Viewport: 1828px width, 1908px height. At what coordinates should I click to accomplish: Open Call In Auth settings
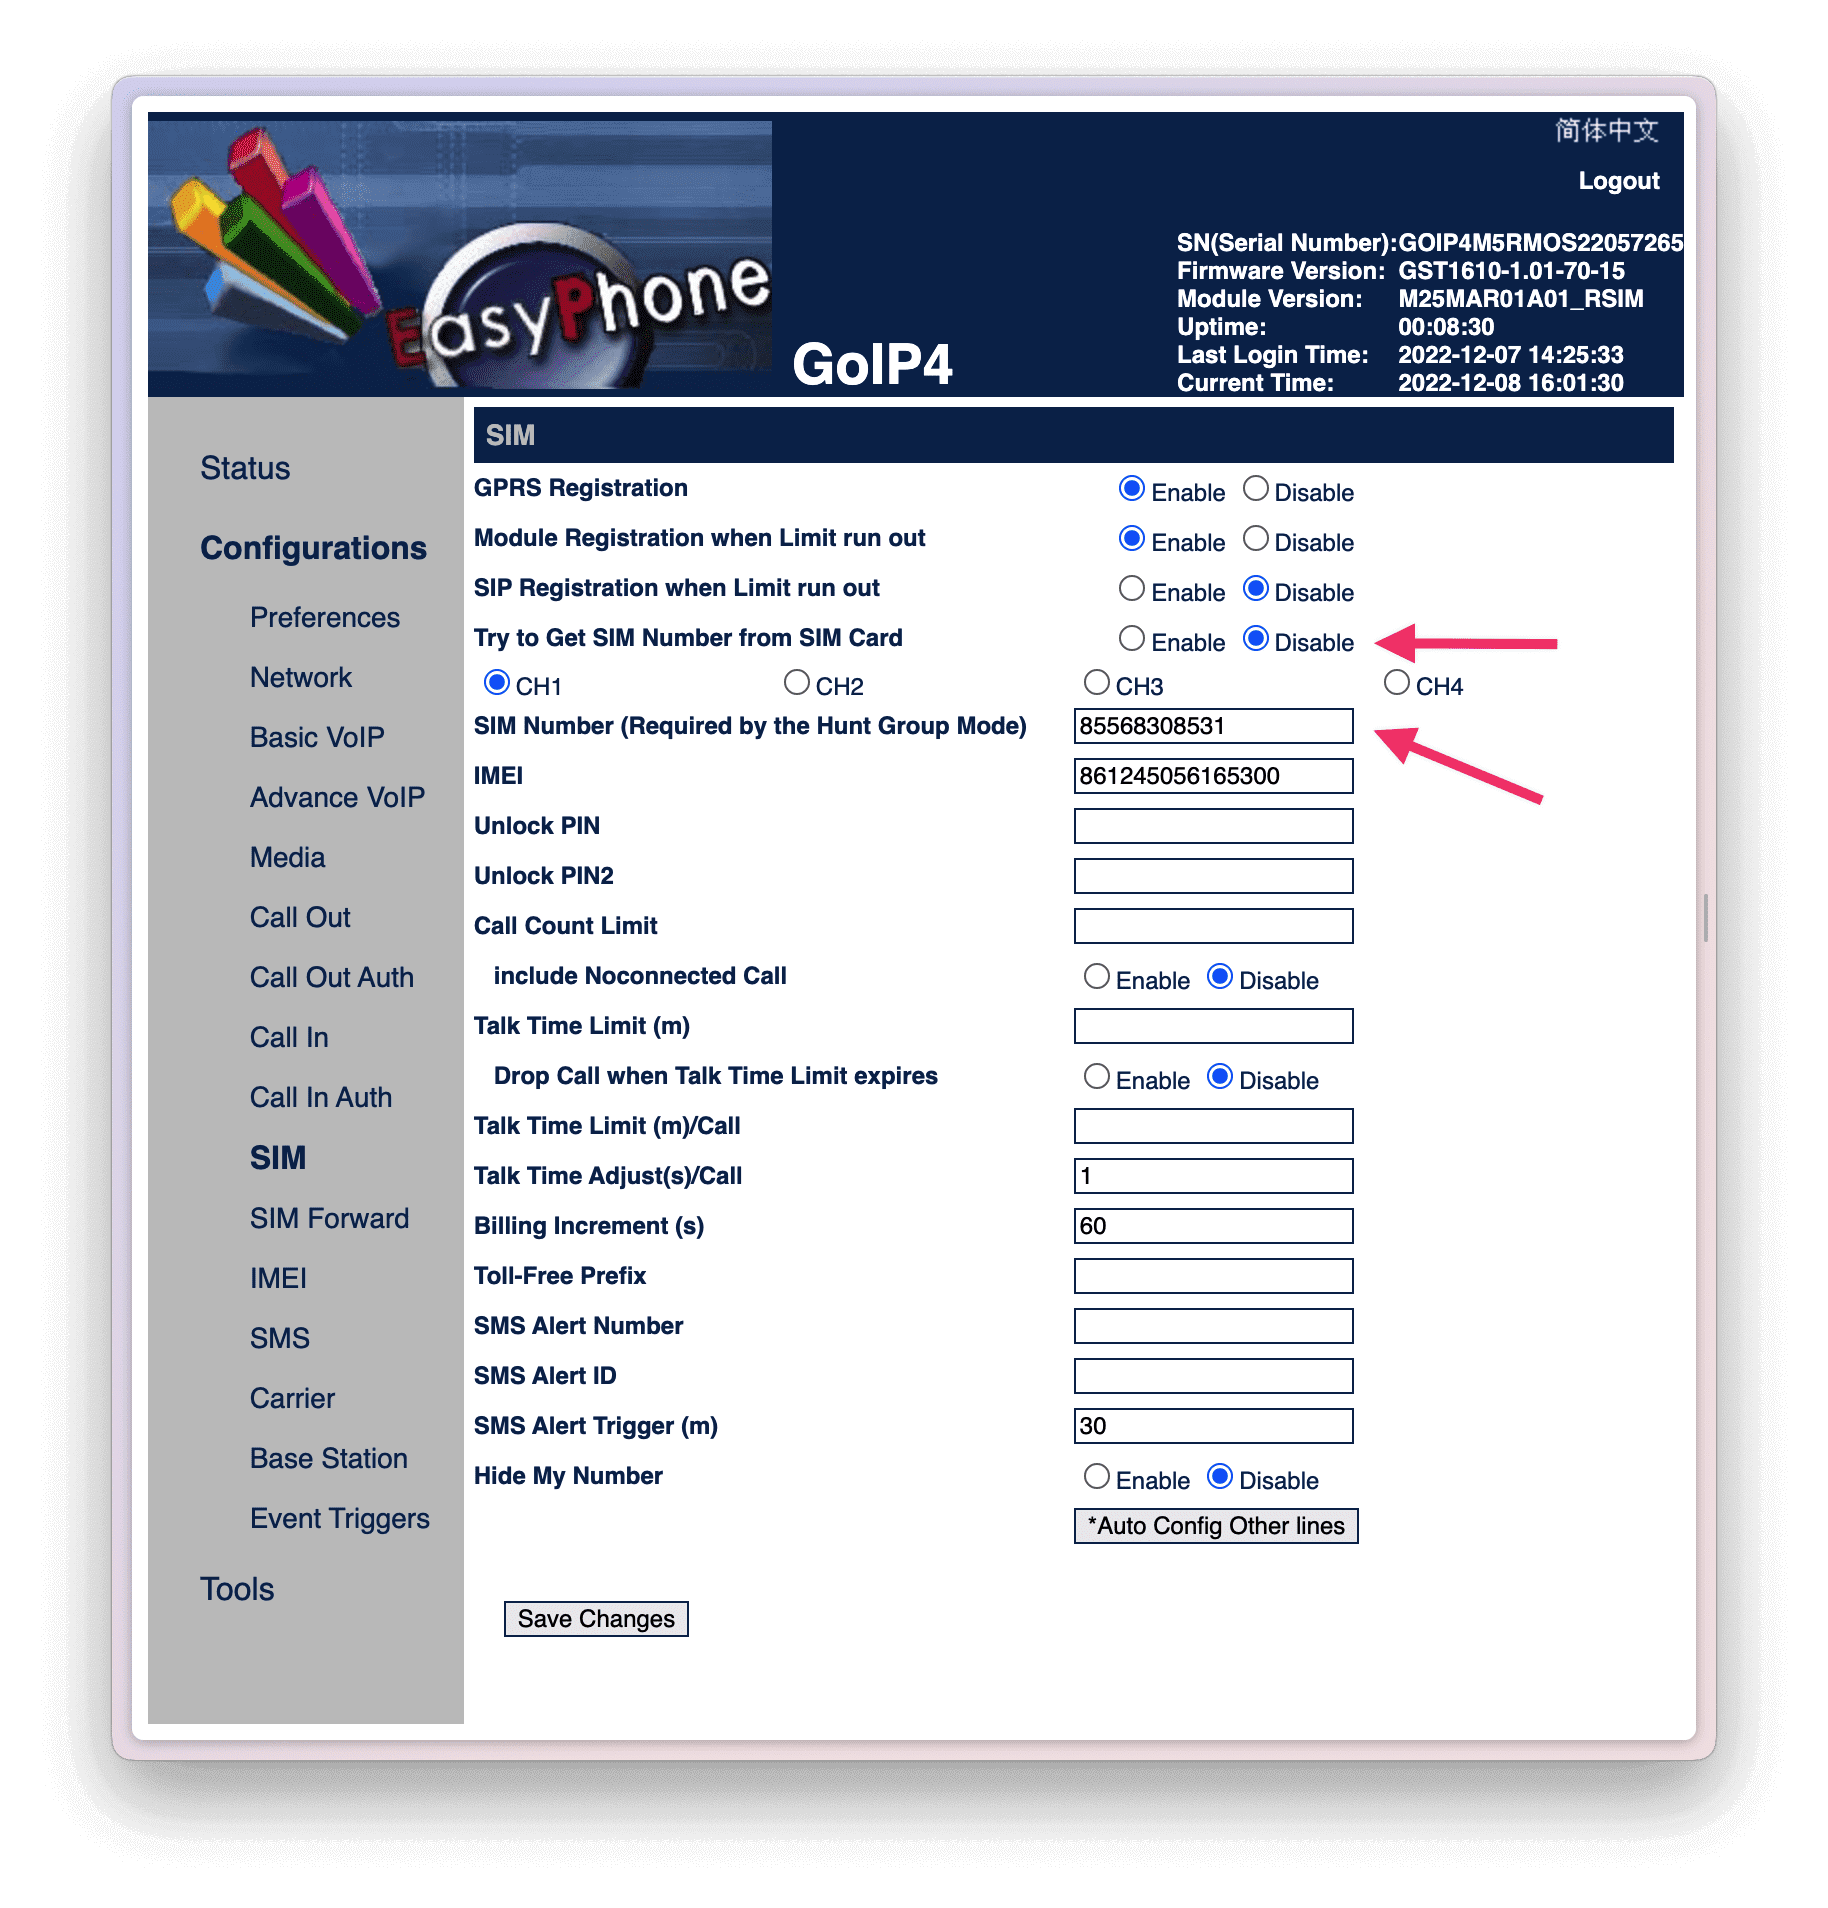[x=321, y=1098]
